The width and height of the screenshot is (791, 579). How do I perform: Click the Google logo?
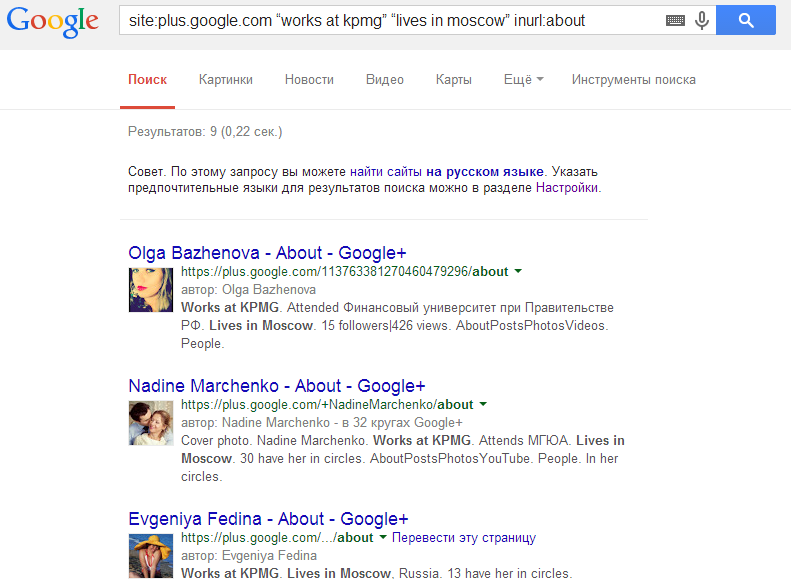click(x=52, y=22)
